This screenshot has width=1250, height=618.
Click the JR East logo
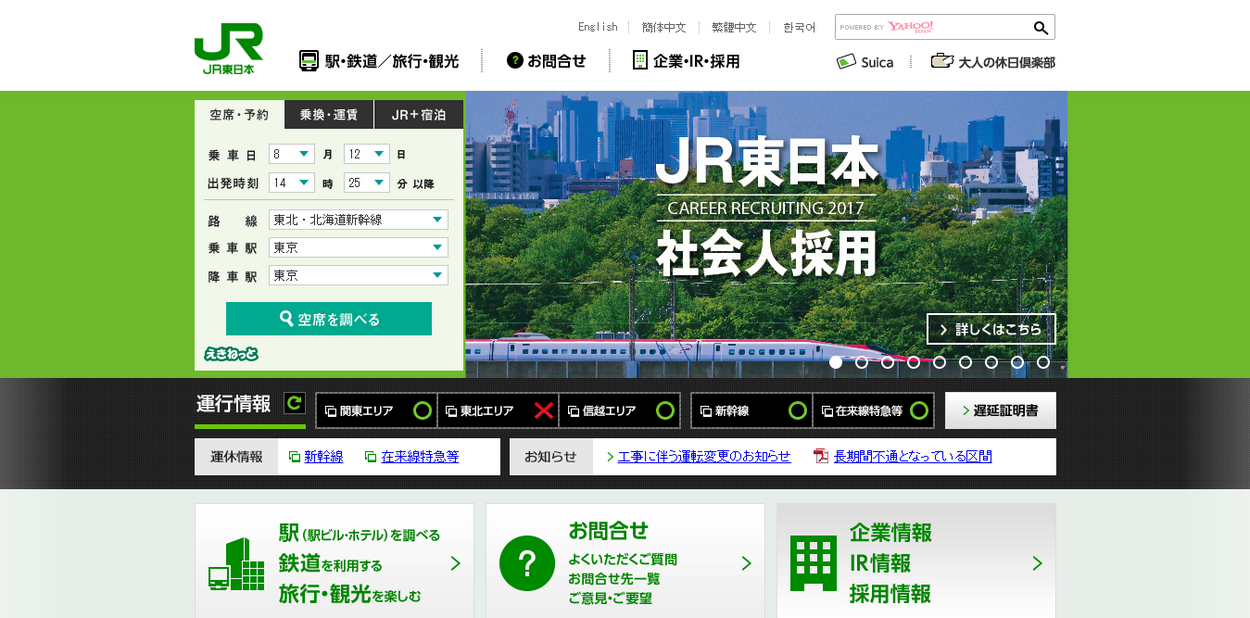tap(228, 48)
